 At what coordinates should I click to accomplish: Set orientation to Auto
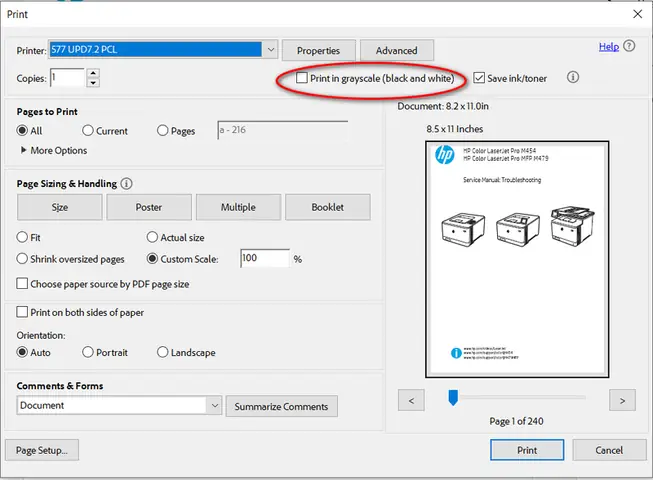[22, 352]
